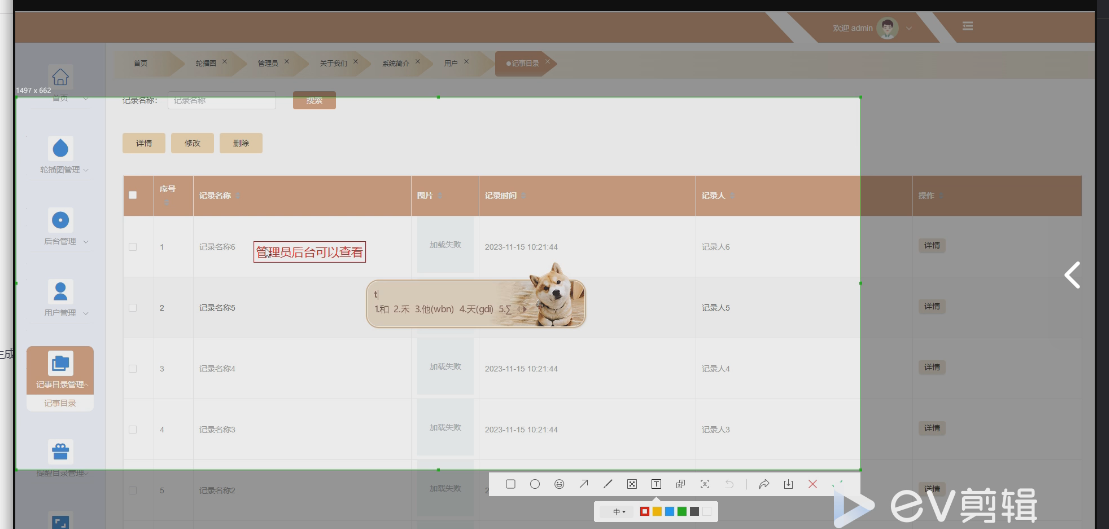Open the emoji sticker tool
Image resolution: width=1109 pixels, height=529 pixels.
click(559, 484)
